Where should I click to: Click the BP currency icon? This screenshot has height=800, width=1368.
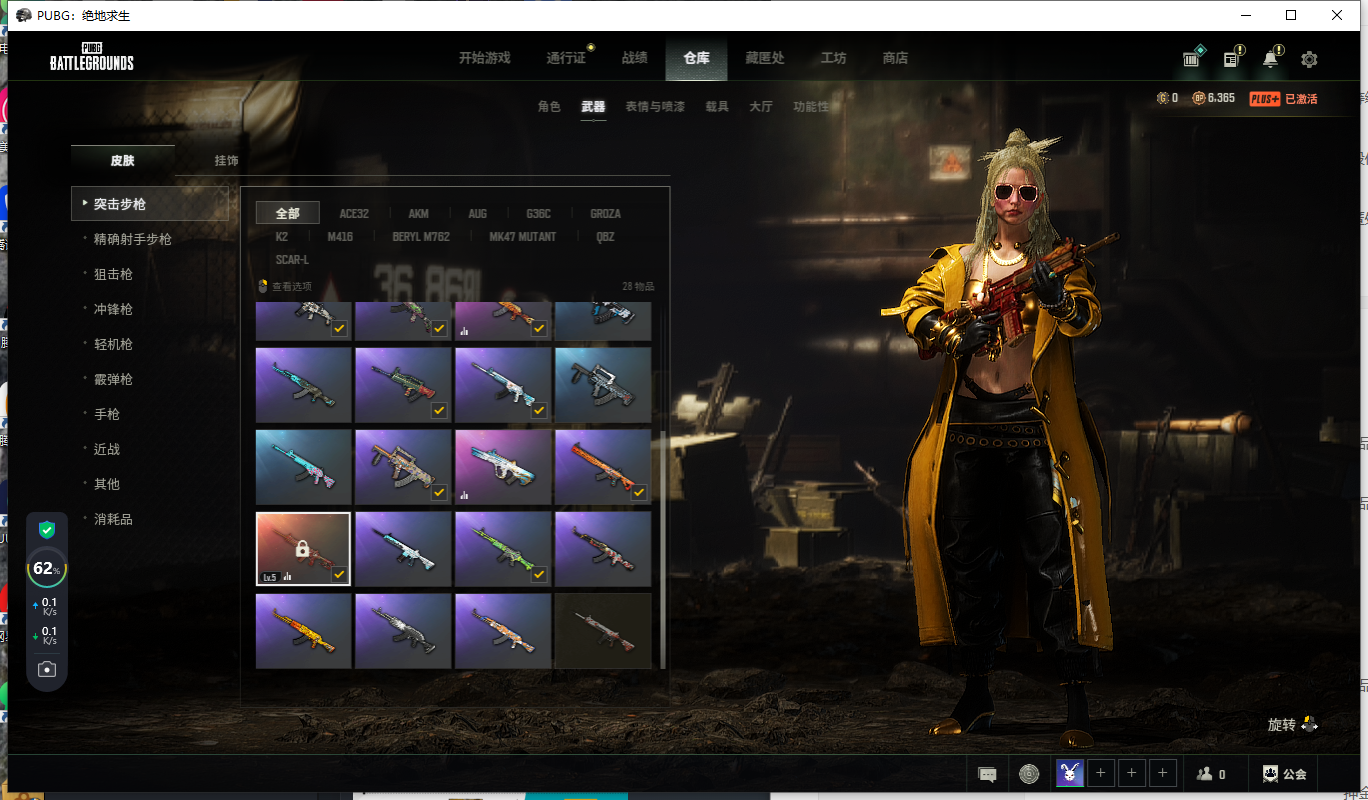click(x=1198, y=98)
